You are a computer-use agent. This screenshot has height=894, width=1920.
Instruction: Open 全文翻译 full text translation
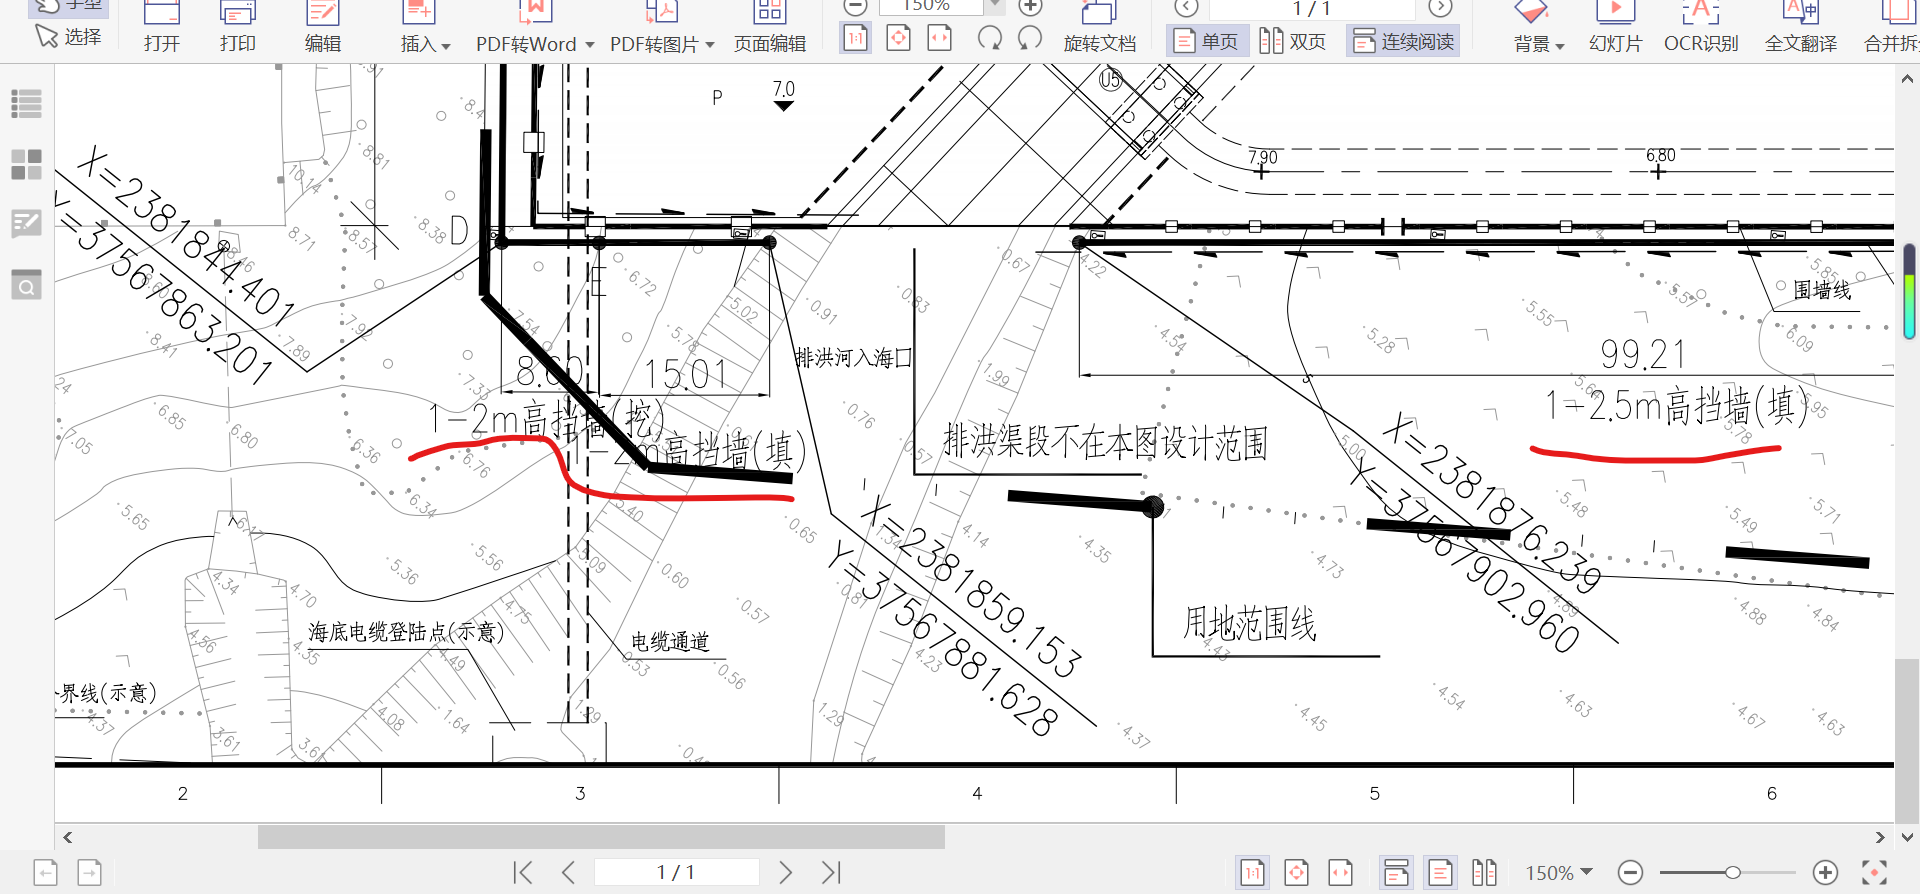(x=1801, y=27)
